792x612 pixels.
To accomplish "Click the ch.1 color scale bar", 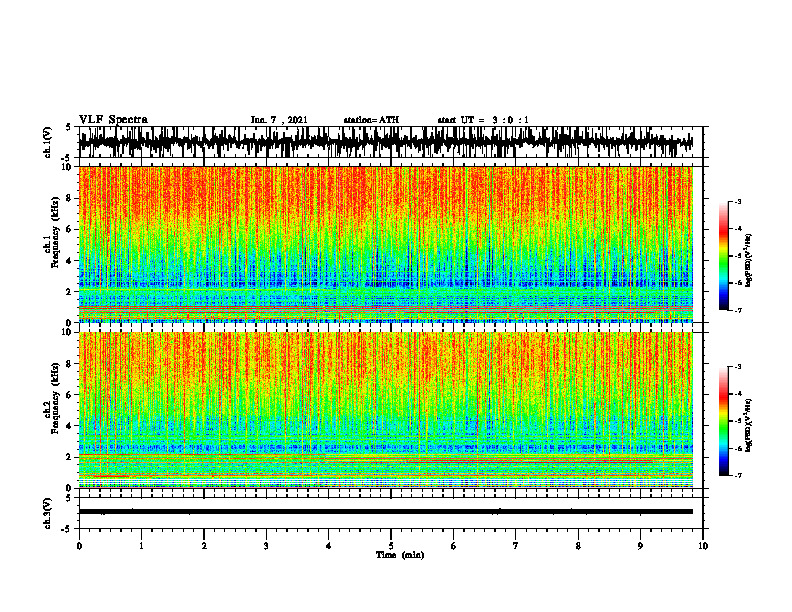I will (x=724, y=256).
